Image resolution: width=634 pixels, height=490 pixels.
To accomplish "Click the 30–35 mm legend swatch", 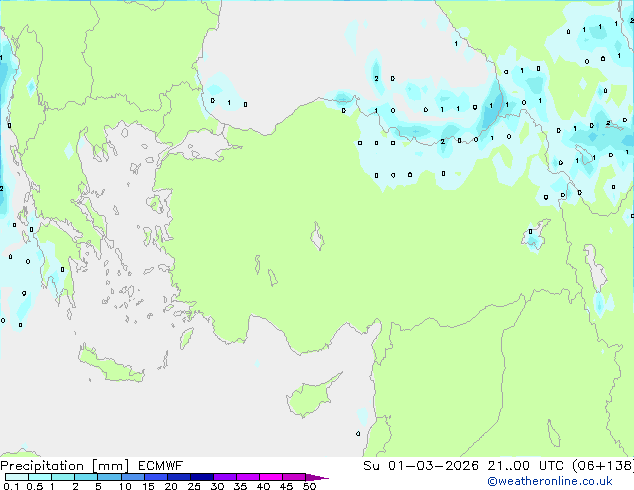I will 225,477.
